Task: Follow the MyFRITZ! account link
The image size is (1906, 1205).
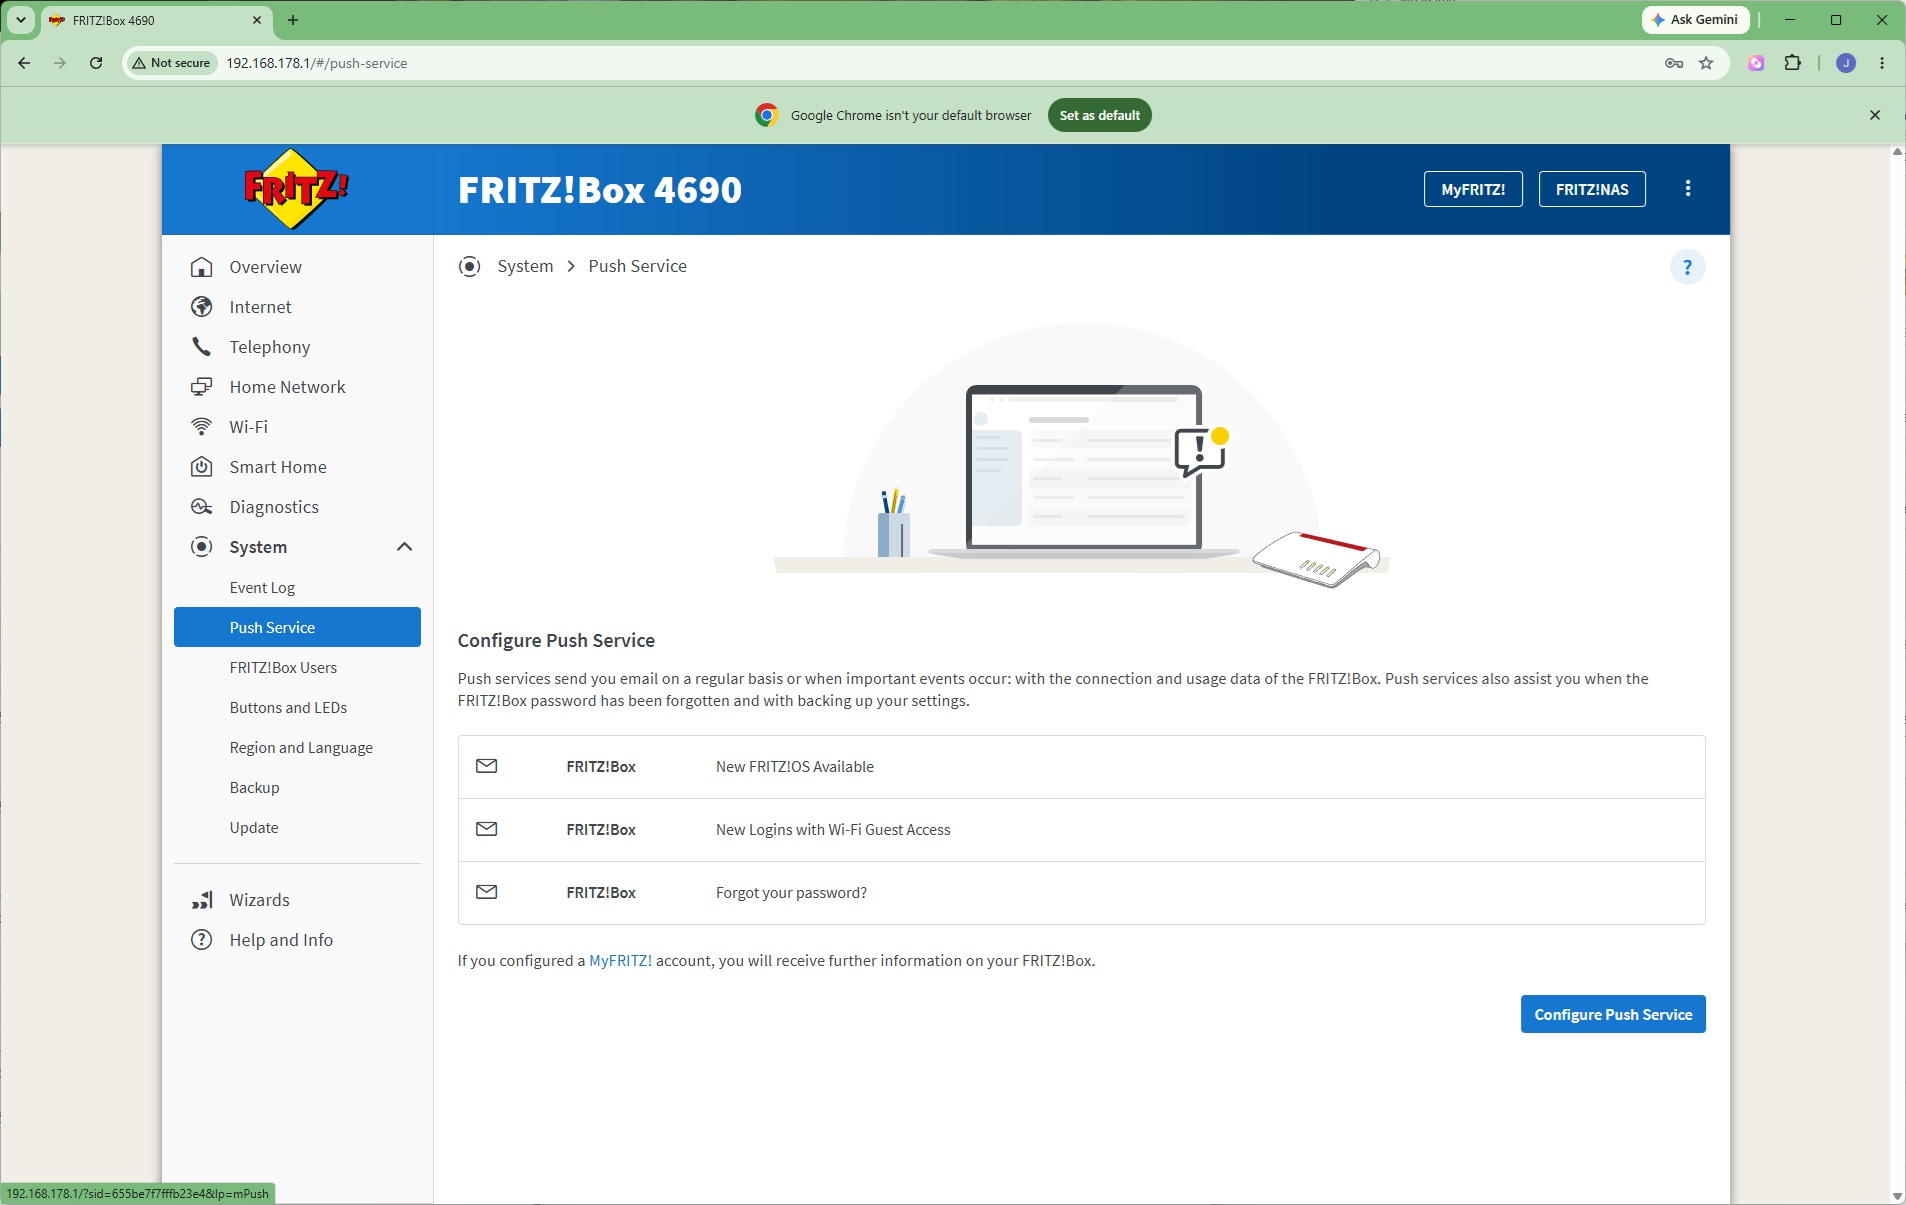Action: point(620,960)
